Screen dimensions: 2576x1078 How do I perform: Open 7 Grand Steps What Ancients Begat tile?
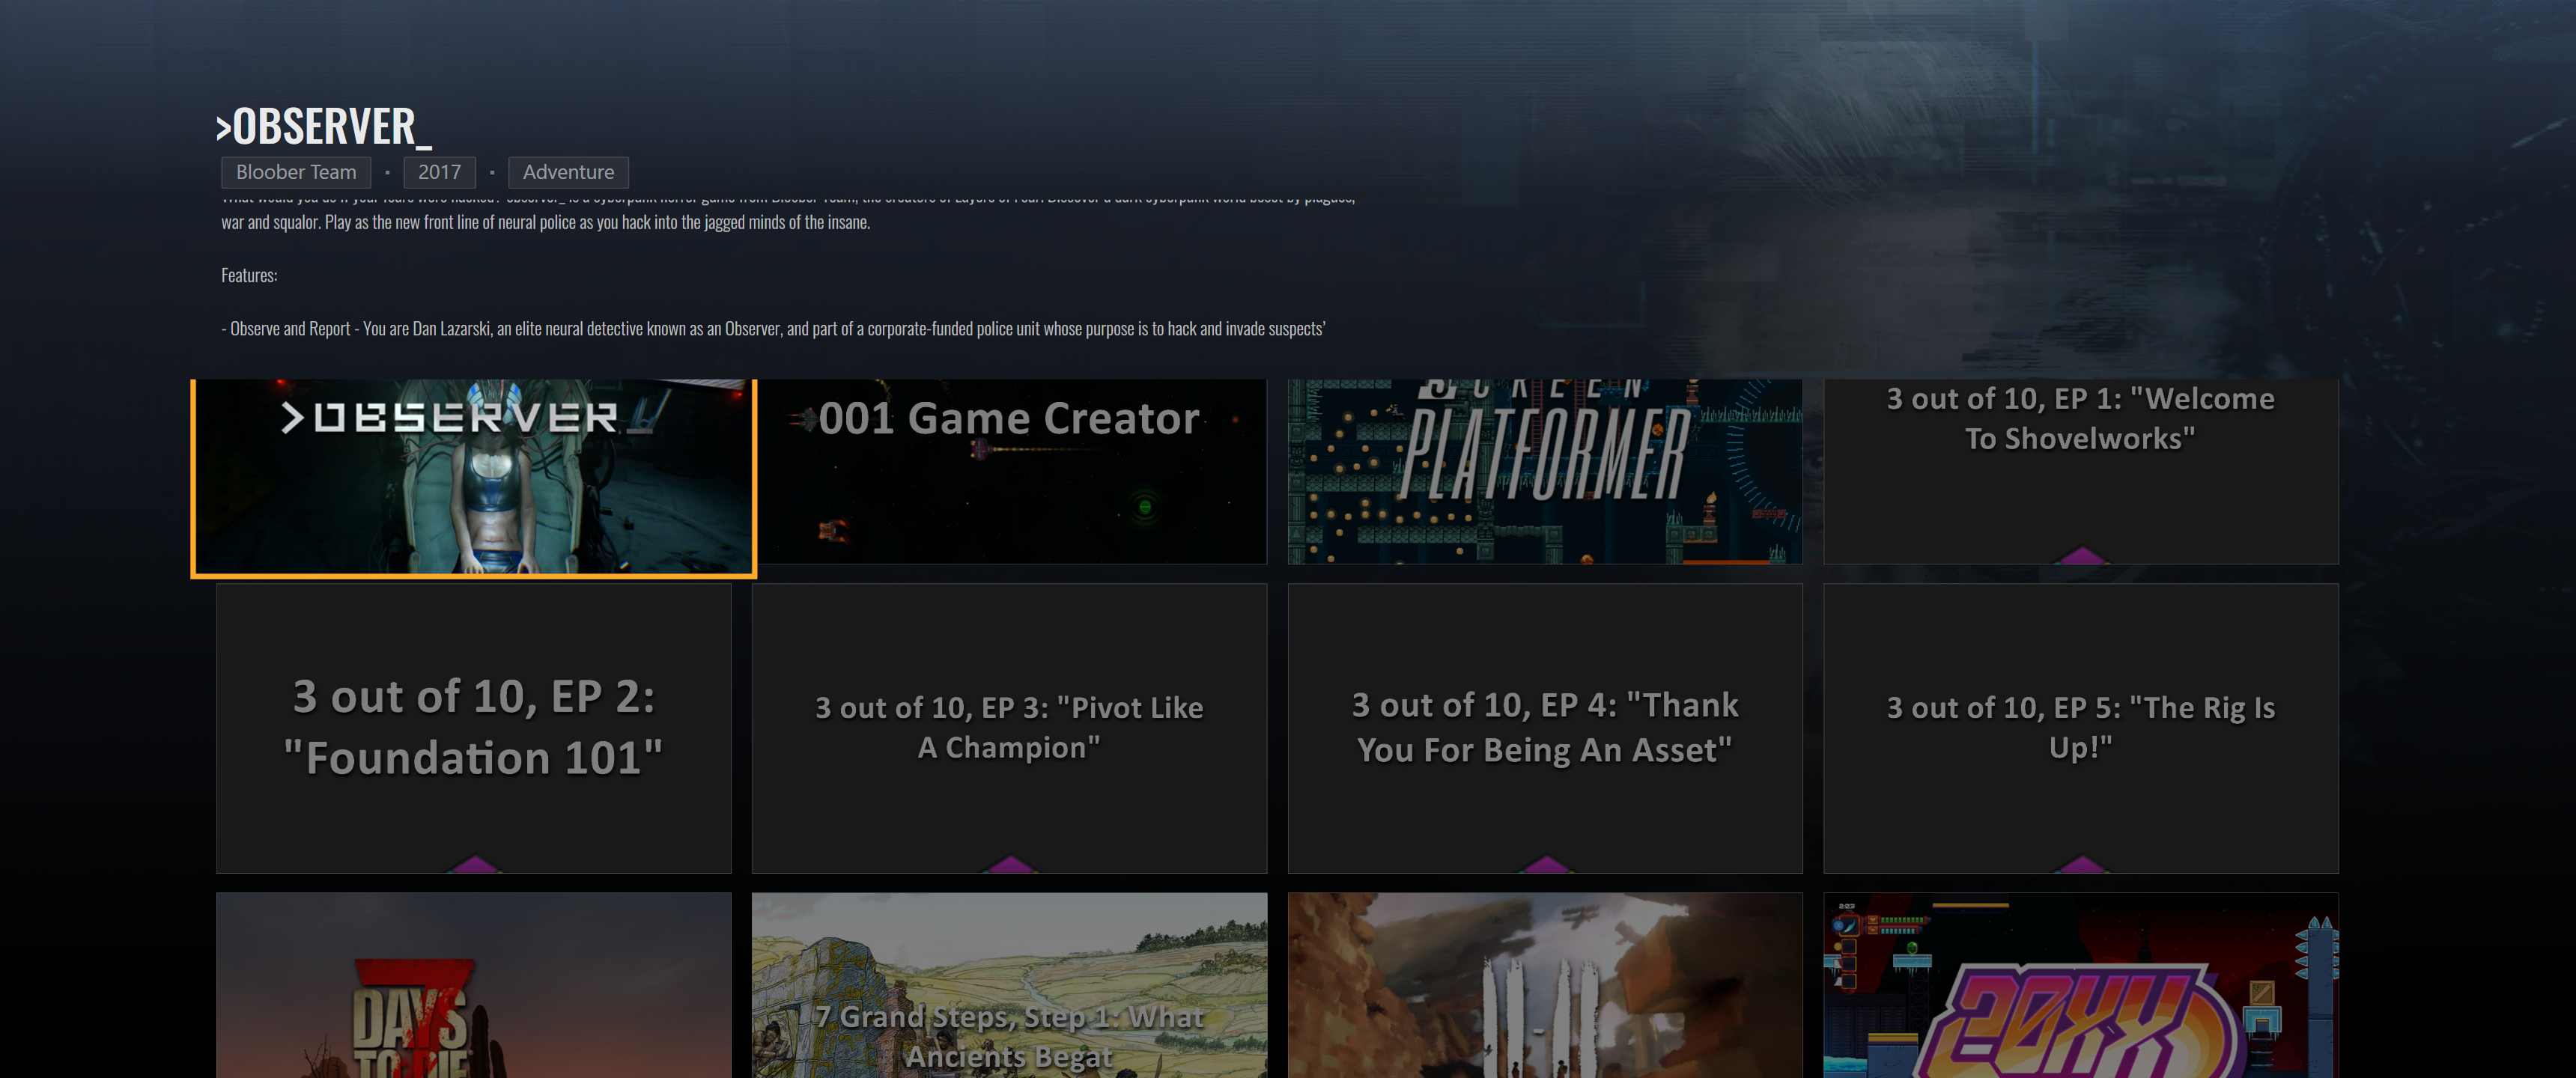point(1009,985)
